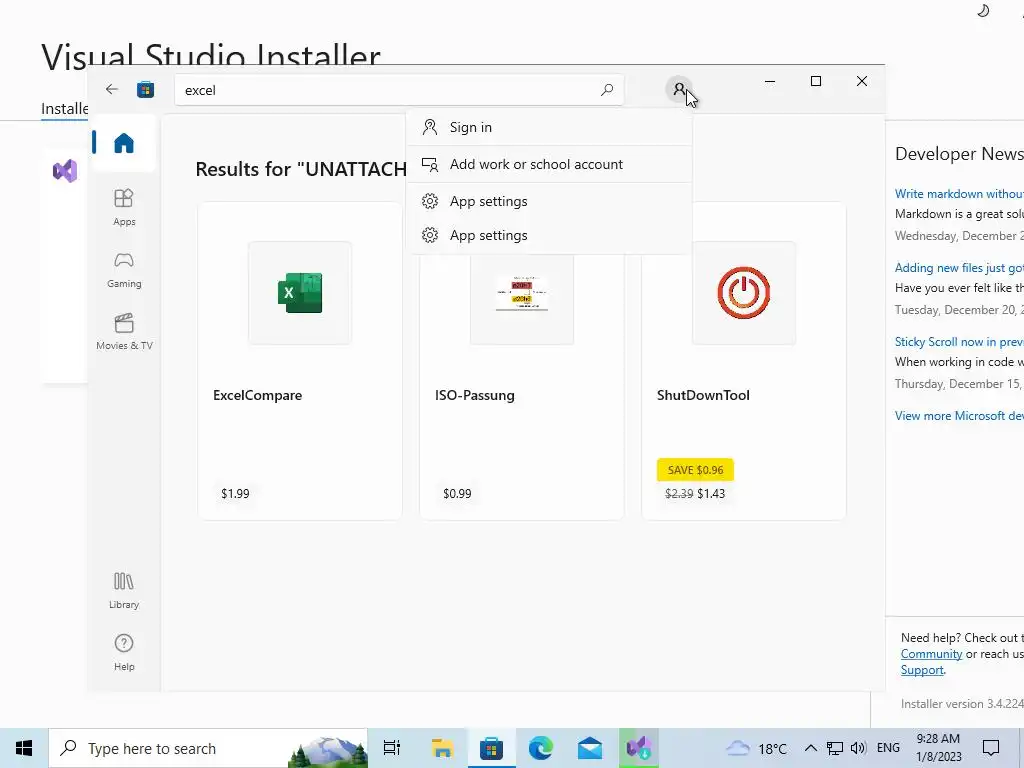1024x768 pixels.
Task: Click Visual Studio Installer taskbar icon
Action: [639, 748]
